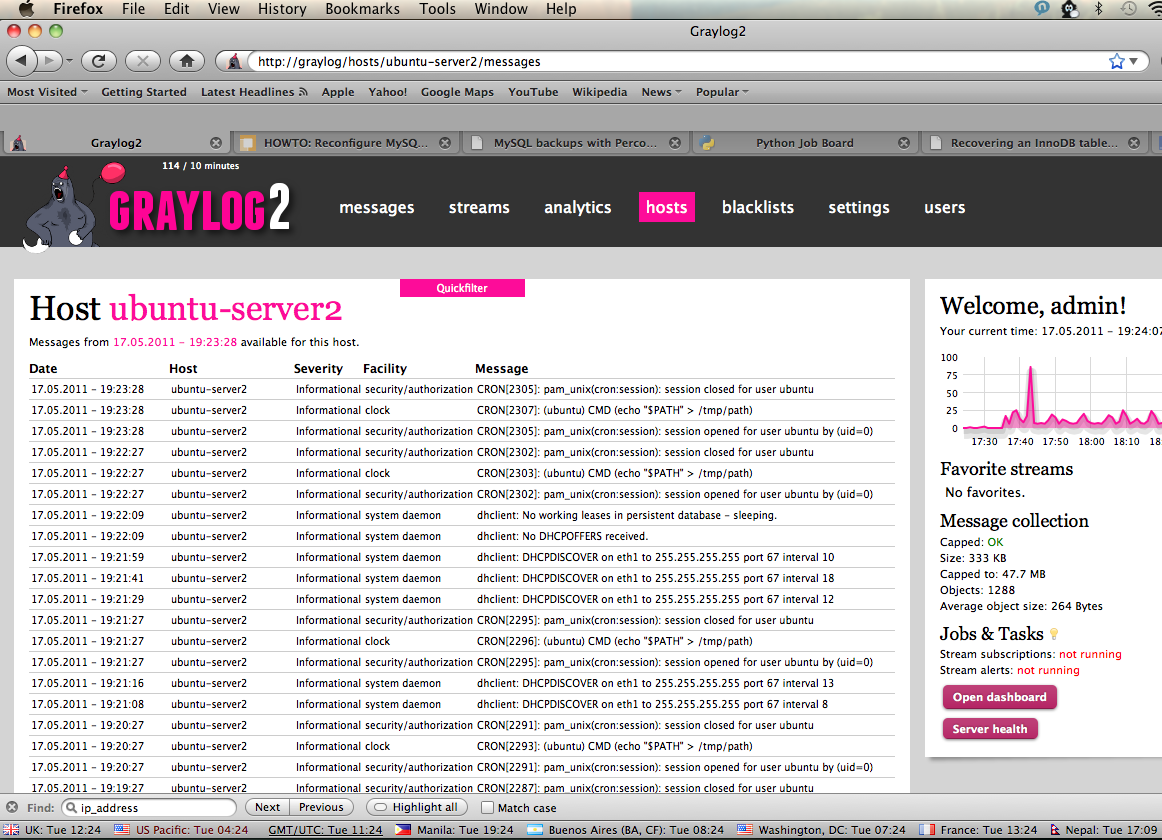Click the 17.05.2011 – 19:23:28 date link

click(175, 343)
